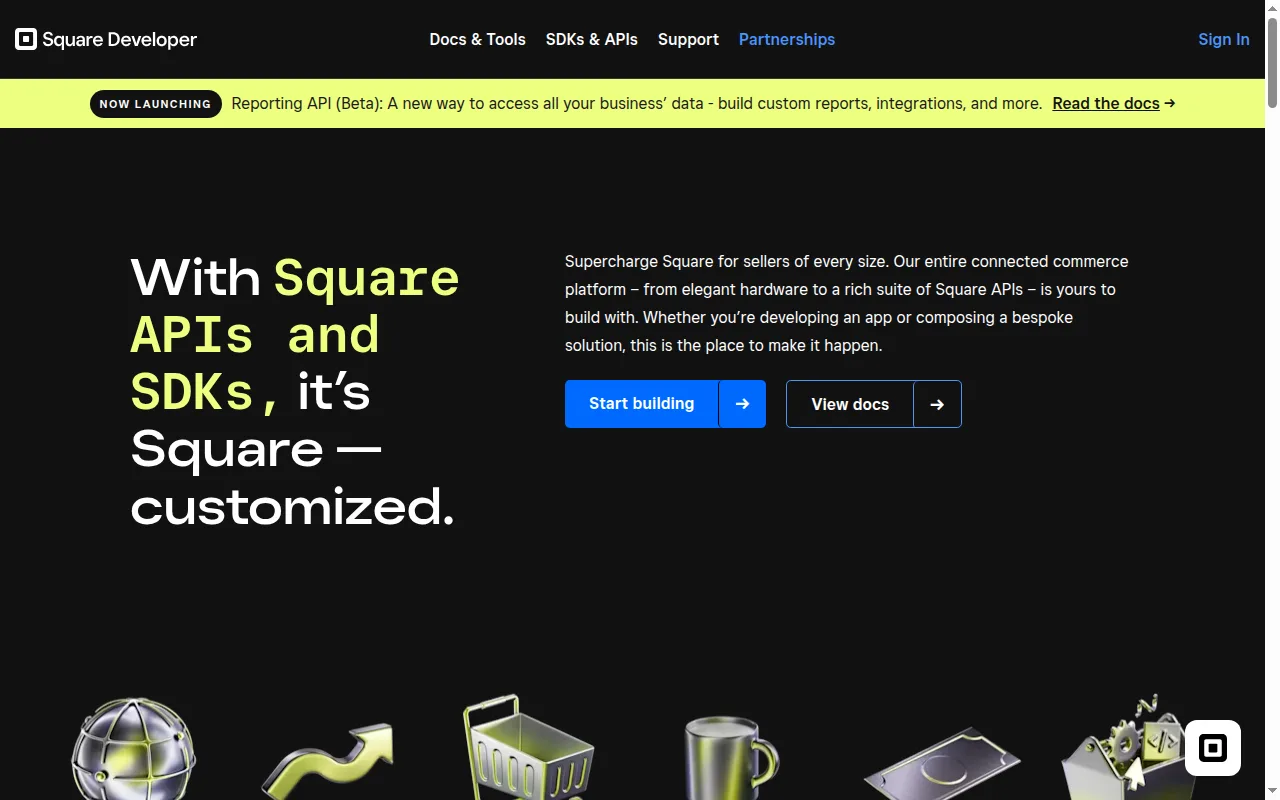This screenshot has height=800, width=1280.
Task: Click the flat card reader icon
Action: point(941,764)
